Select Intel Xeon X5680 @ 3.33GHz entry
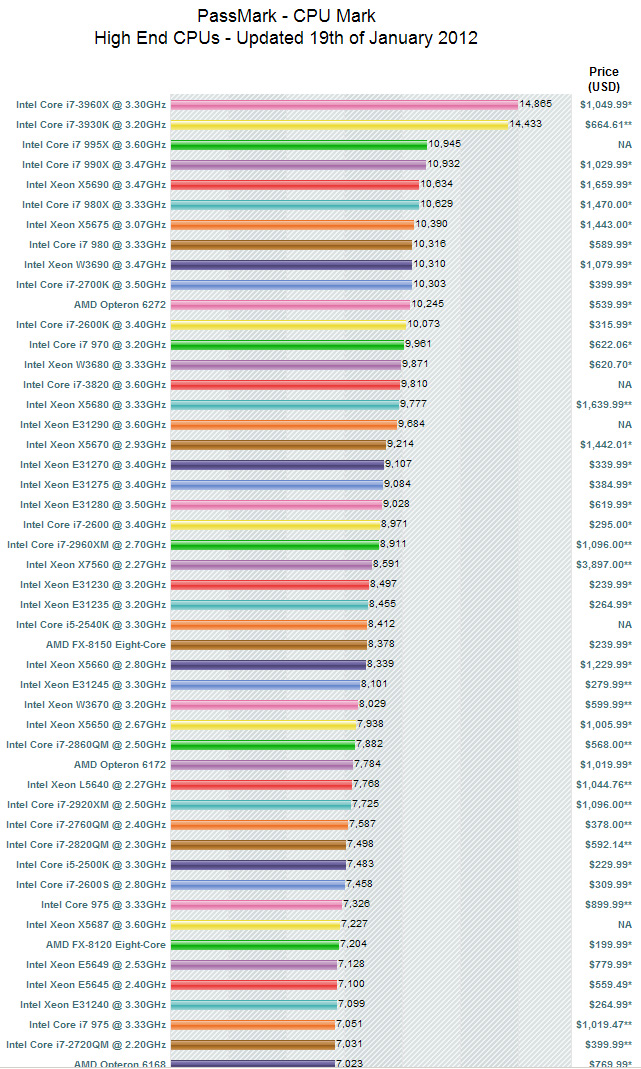This screenshot has width=641, height=1069. [95, 405]
